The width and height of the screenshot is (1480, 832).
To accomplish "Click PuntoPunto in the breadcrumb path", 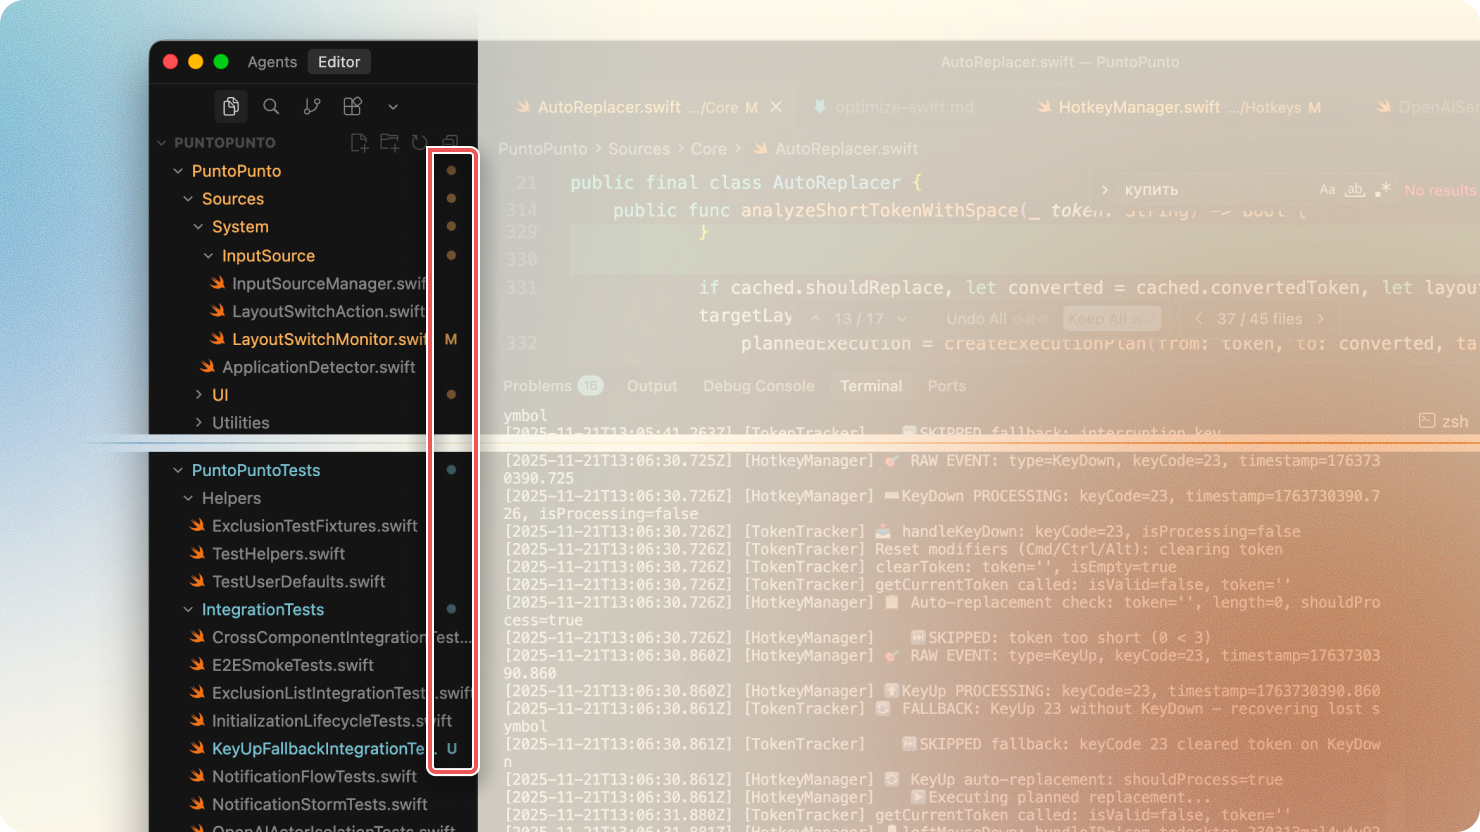I will pos(543,149).
